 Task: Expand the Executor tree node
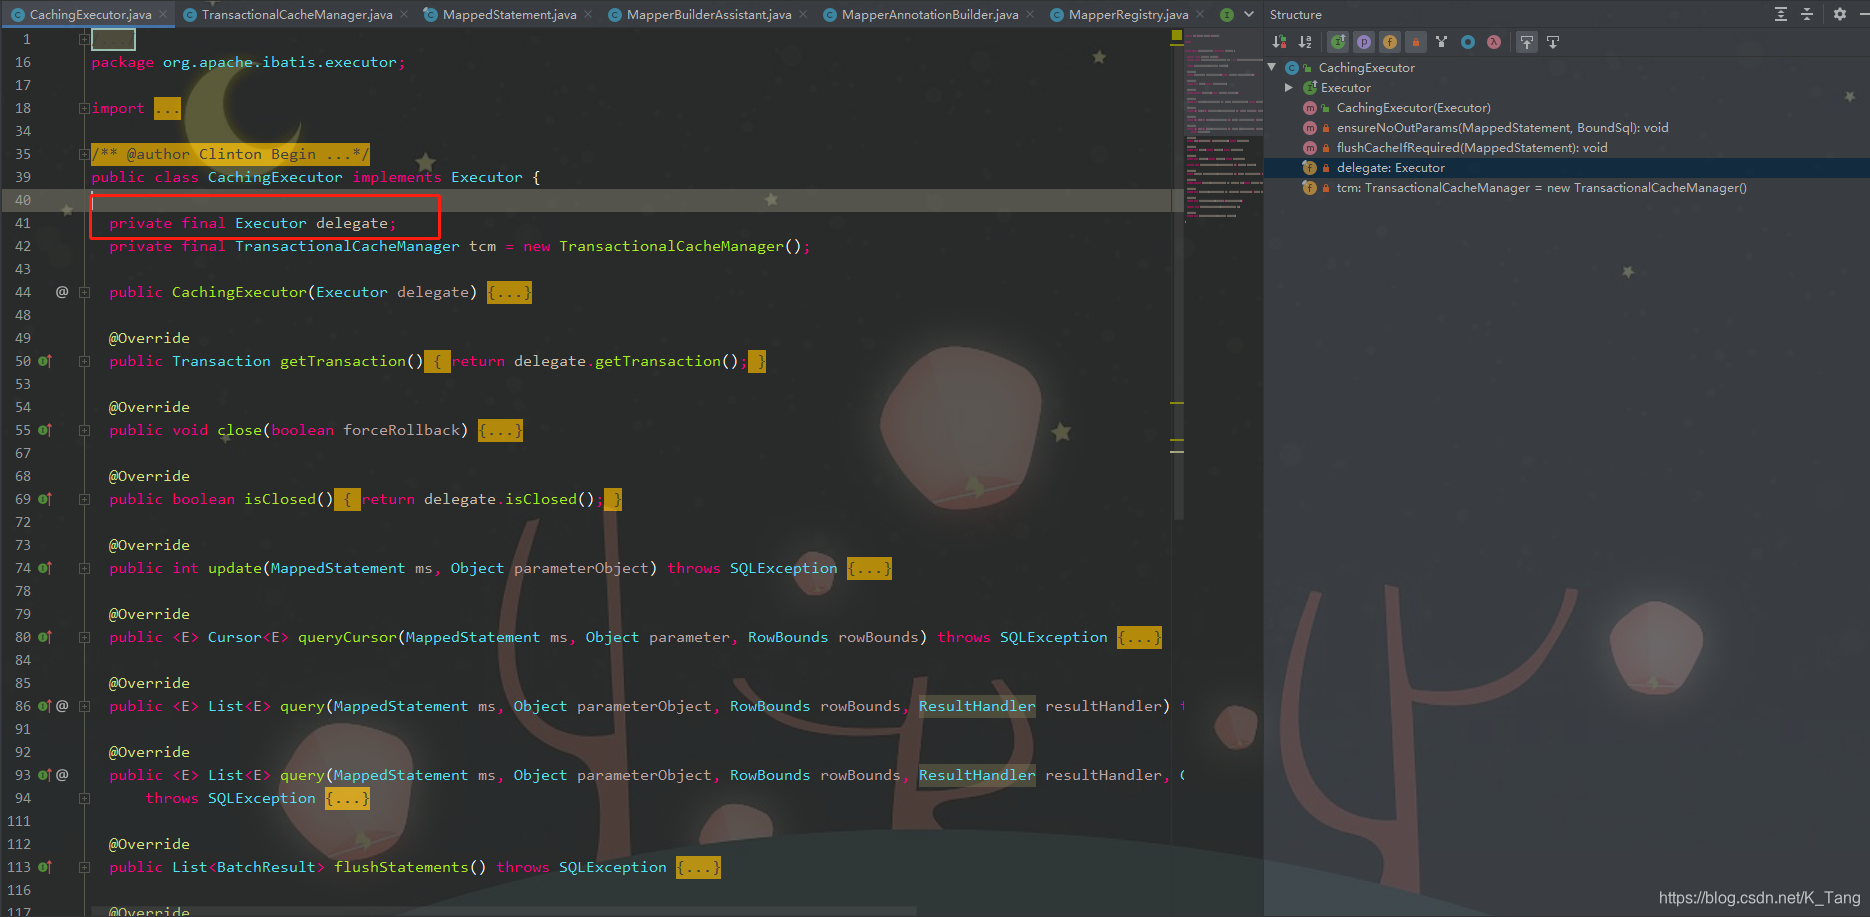1289,88
